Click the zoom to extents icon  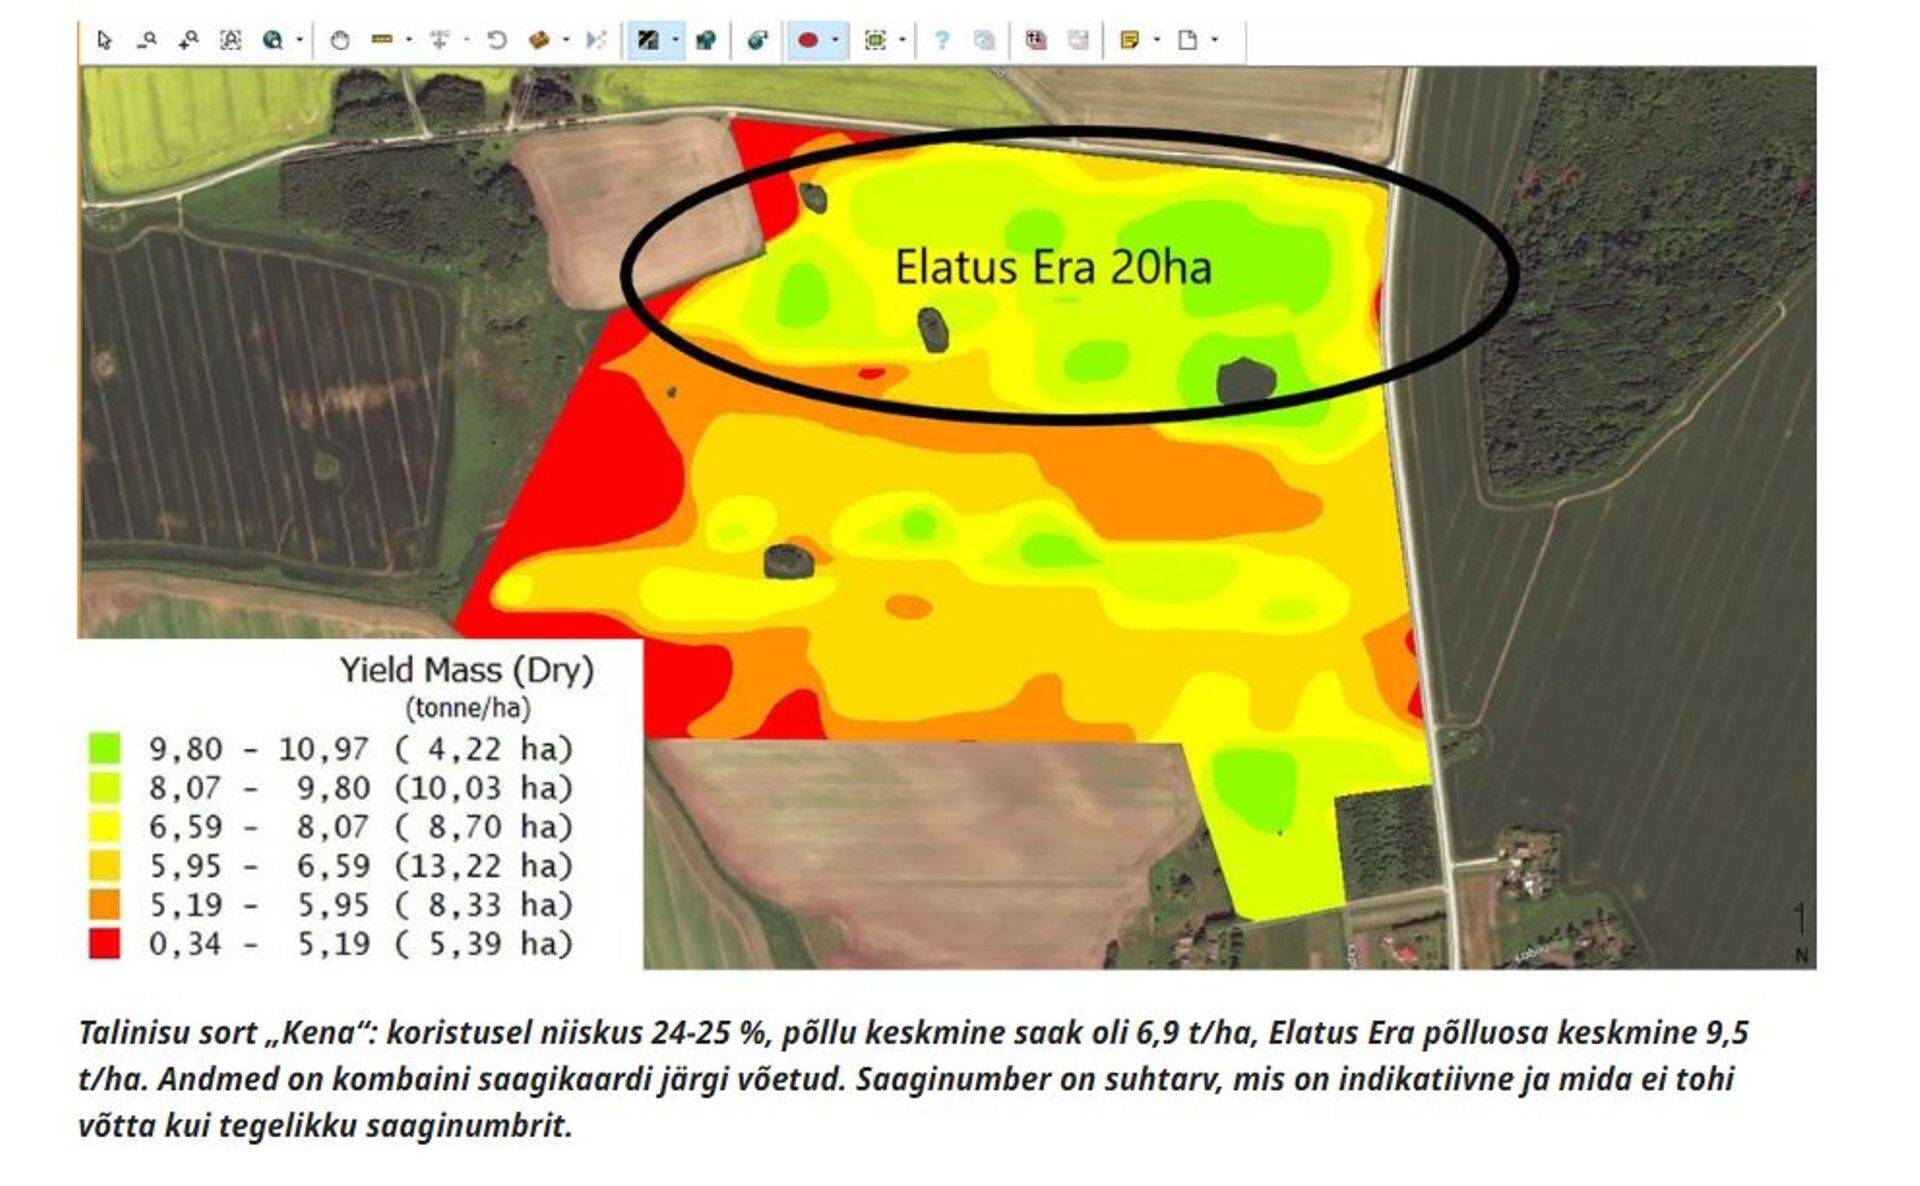click(230, 41)
